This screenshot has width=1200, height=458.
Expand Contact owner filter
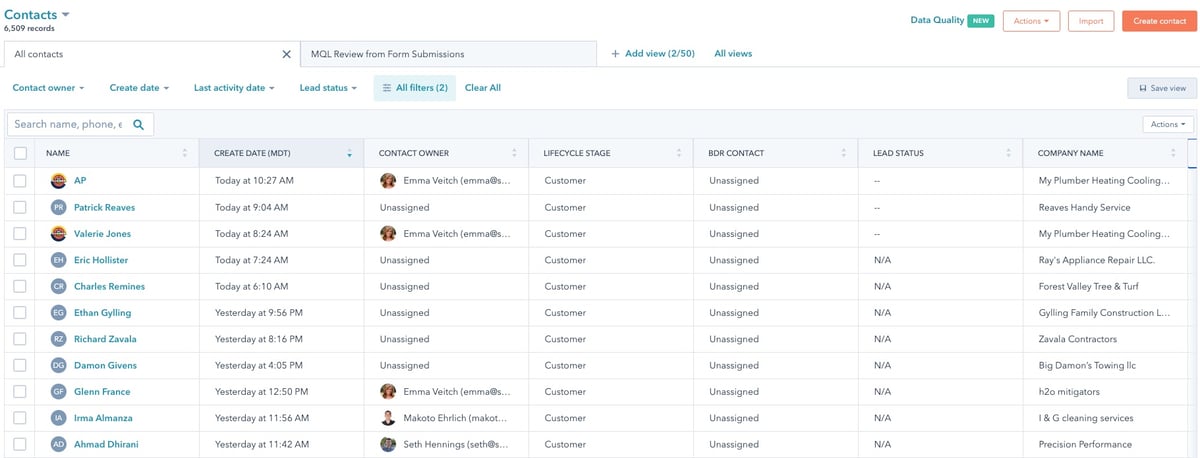pyautogui.click(x=48, y=88)
